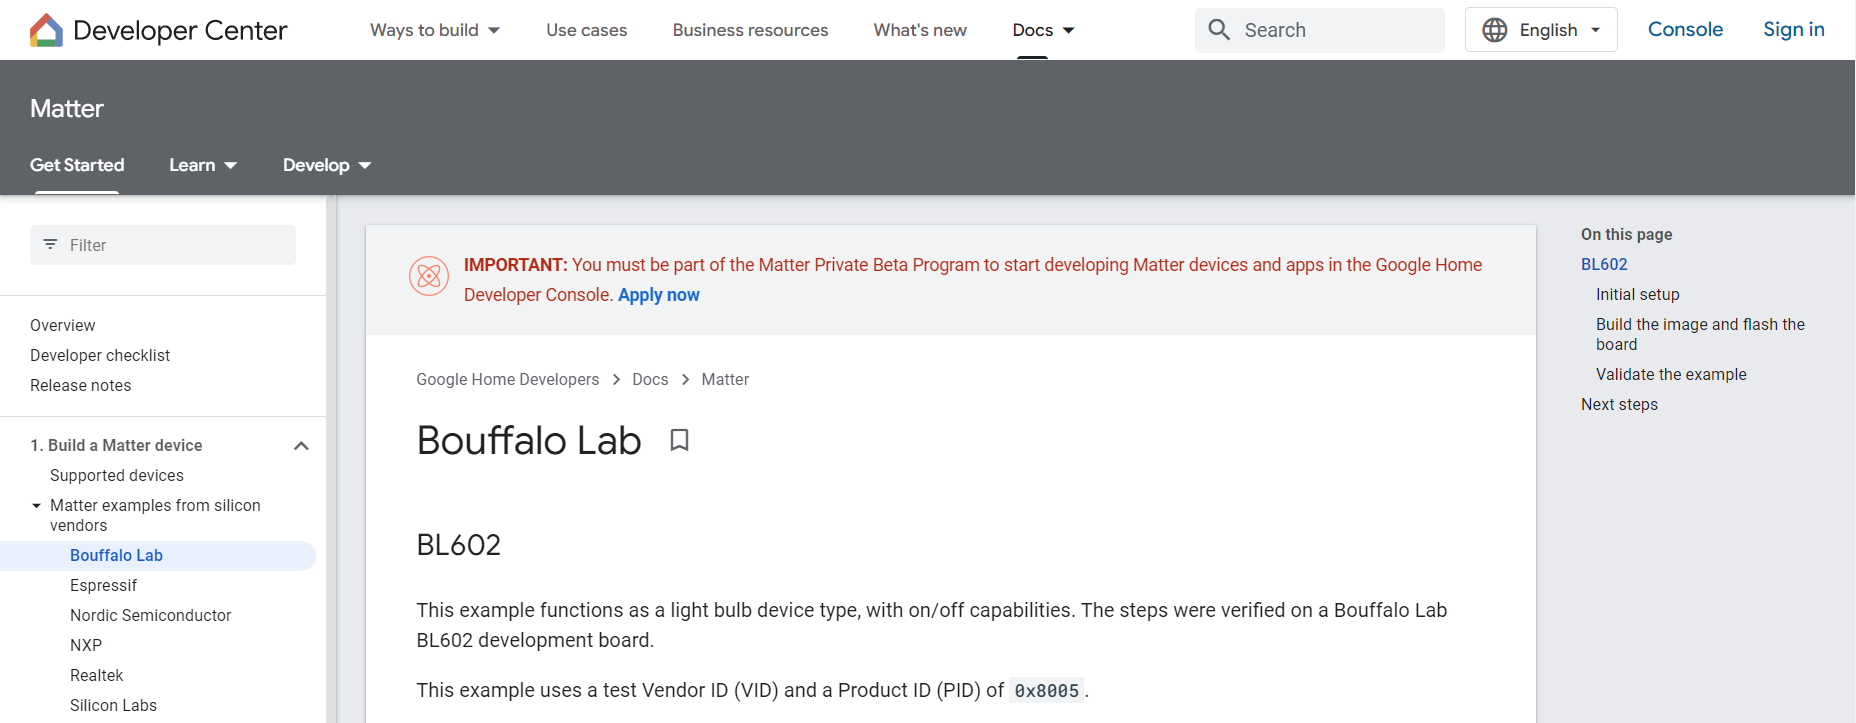Open Release notes in sidebar
This screenshot has width=1856, height=723.
81,385
